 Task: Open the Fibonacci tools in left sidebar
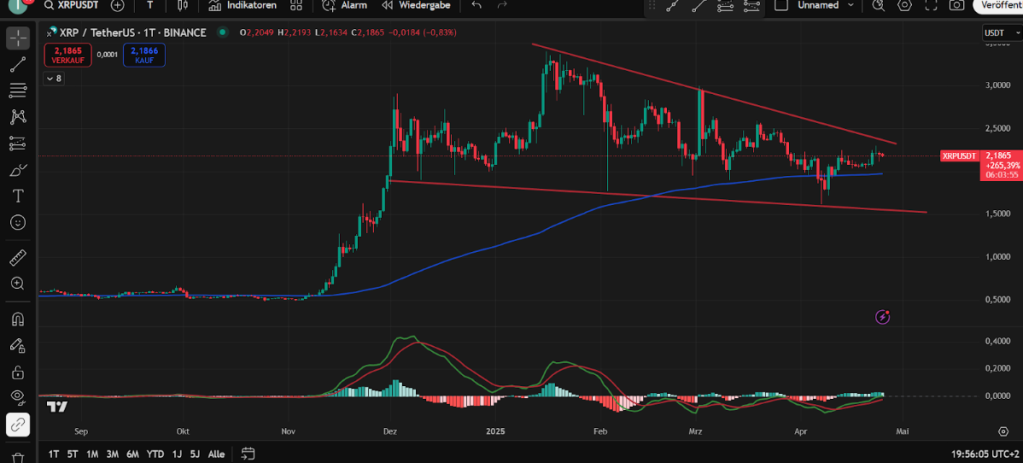(x=18, y=91)
